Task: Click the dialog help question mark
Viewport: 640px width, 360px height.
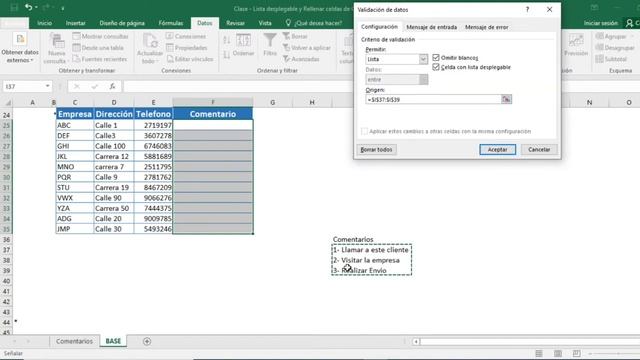Action: (x=527, y=9)
